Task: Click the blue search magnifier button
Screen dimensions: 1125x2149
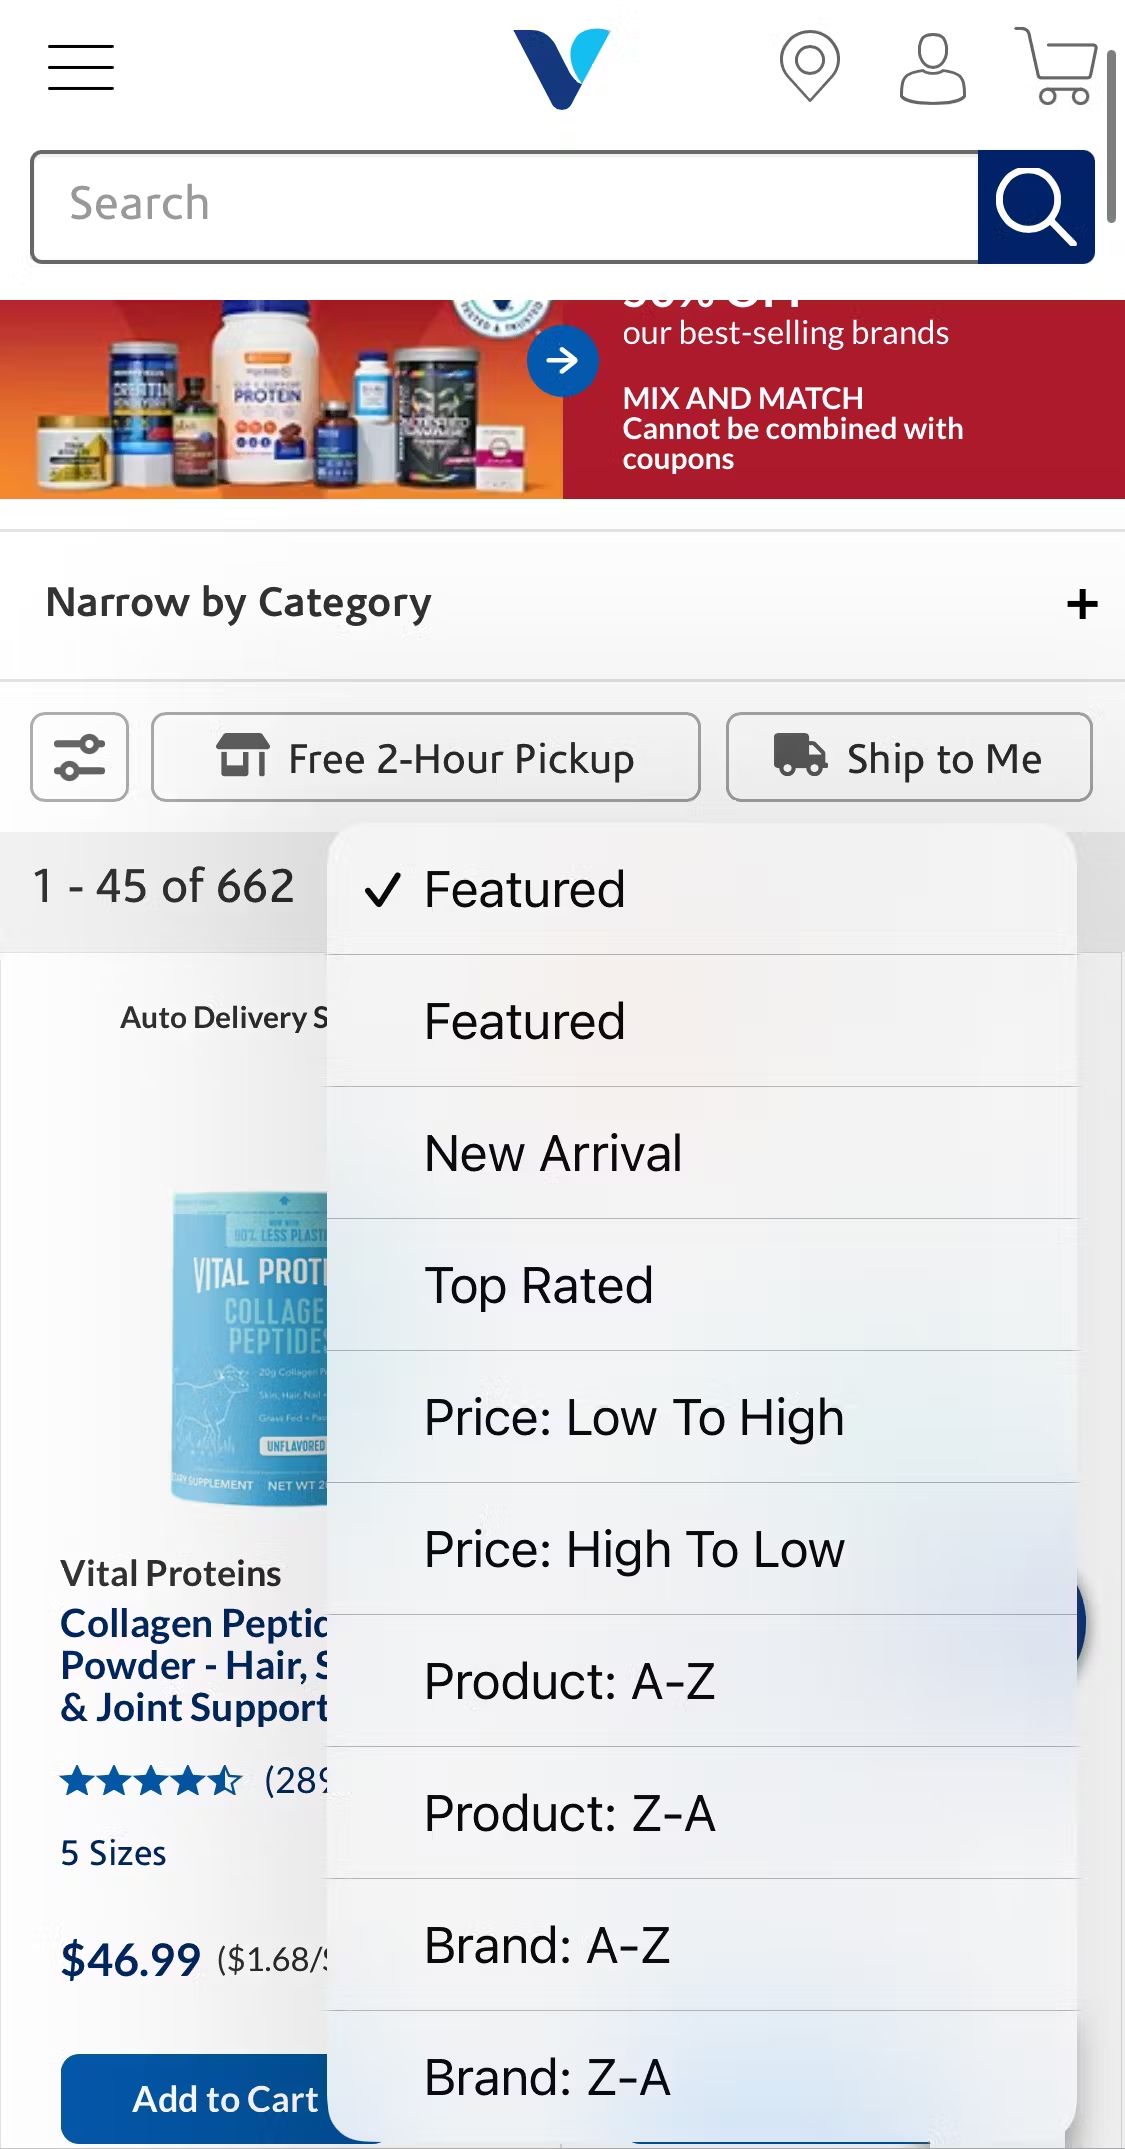Action: (x=1035, y=207)
